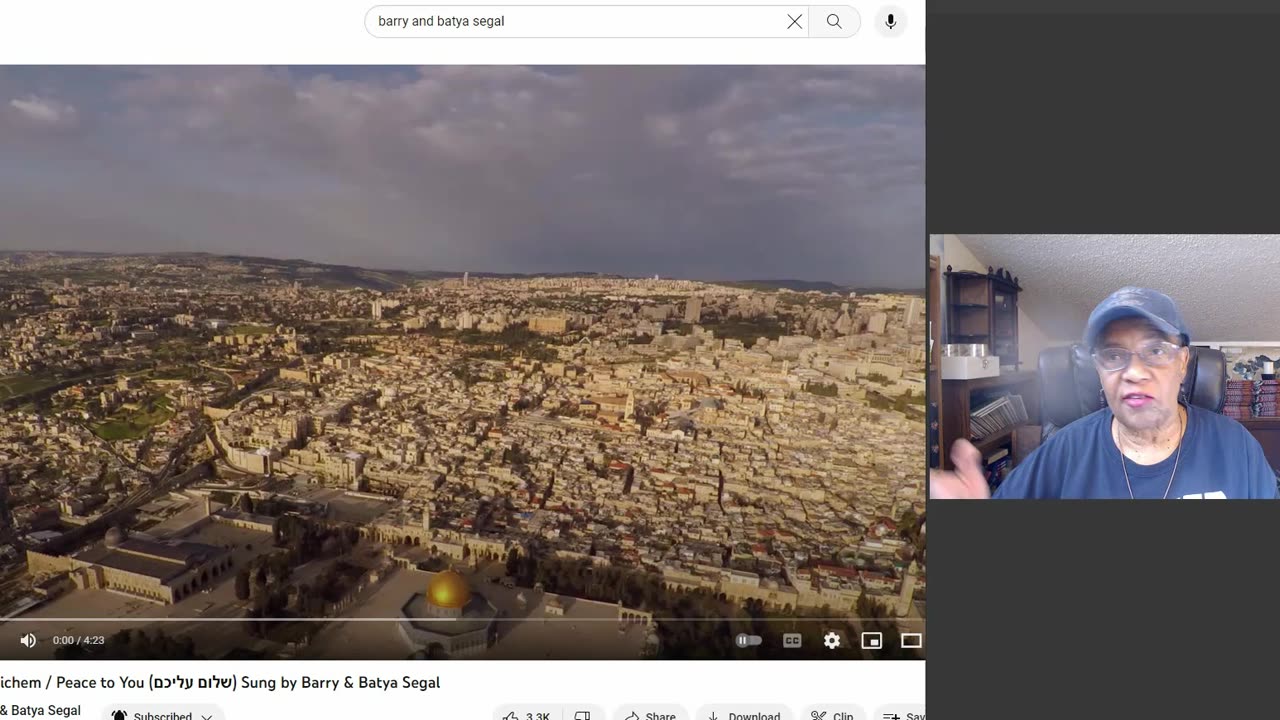Dislike the video with thumbs down
The height and width of the screenshot is (720, 1280).
pos(583,716)
